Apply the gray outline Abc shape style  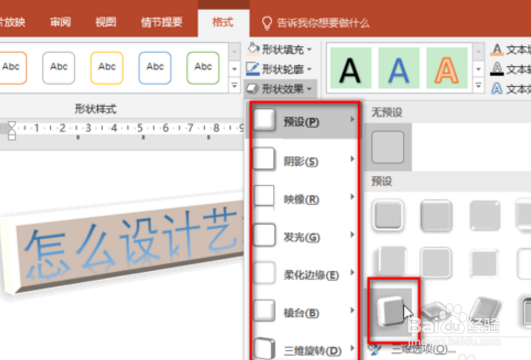[x=59, y=68]
